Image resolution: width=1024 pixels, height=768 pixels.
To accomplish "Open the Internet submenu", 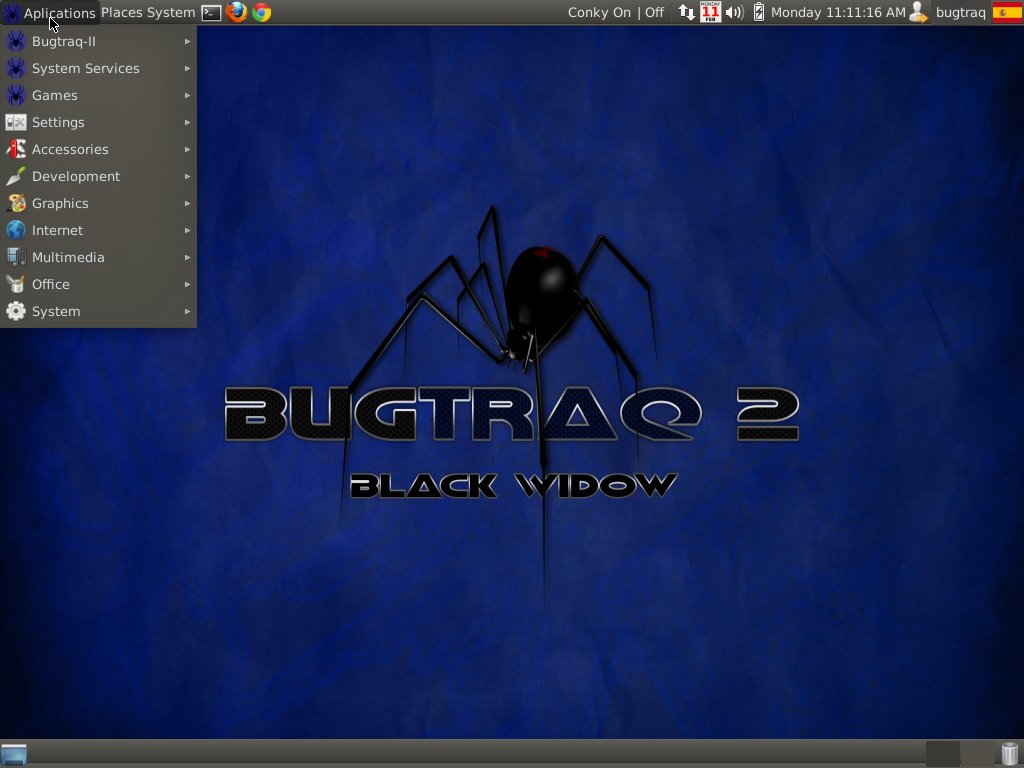I will click(x=99, y=231).
